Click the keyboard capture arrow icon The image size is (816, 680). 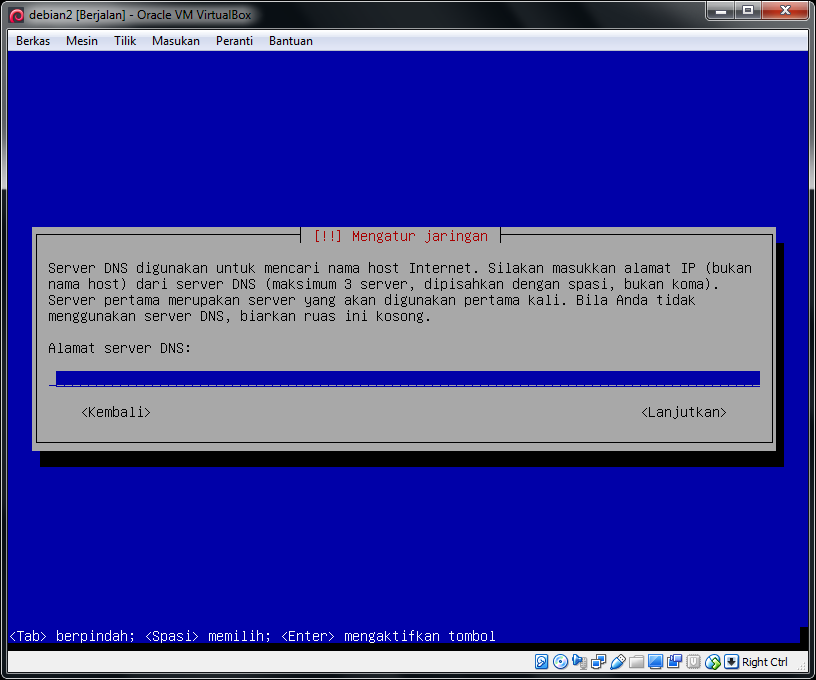(x=731, y=662)
